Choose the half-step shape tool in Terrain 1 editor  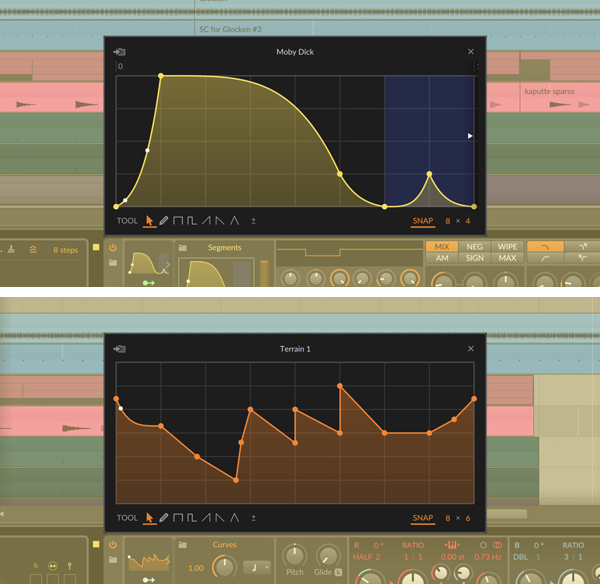point(192,518)
